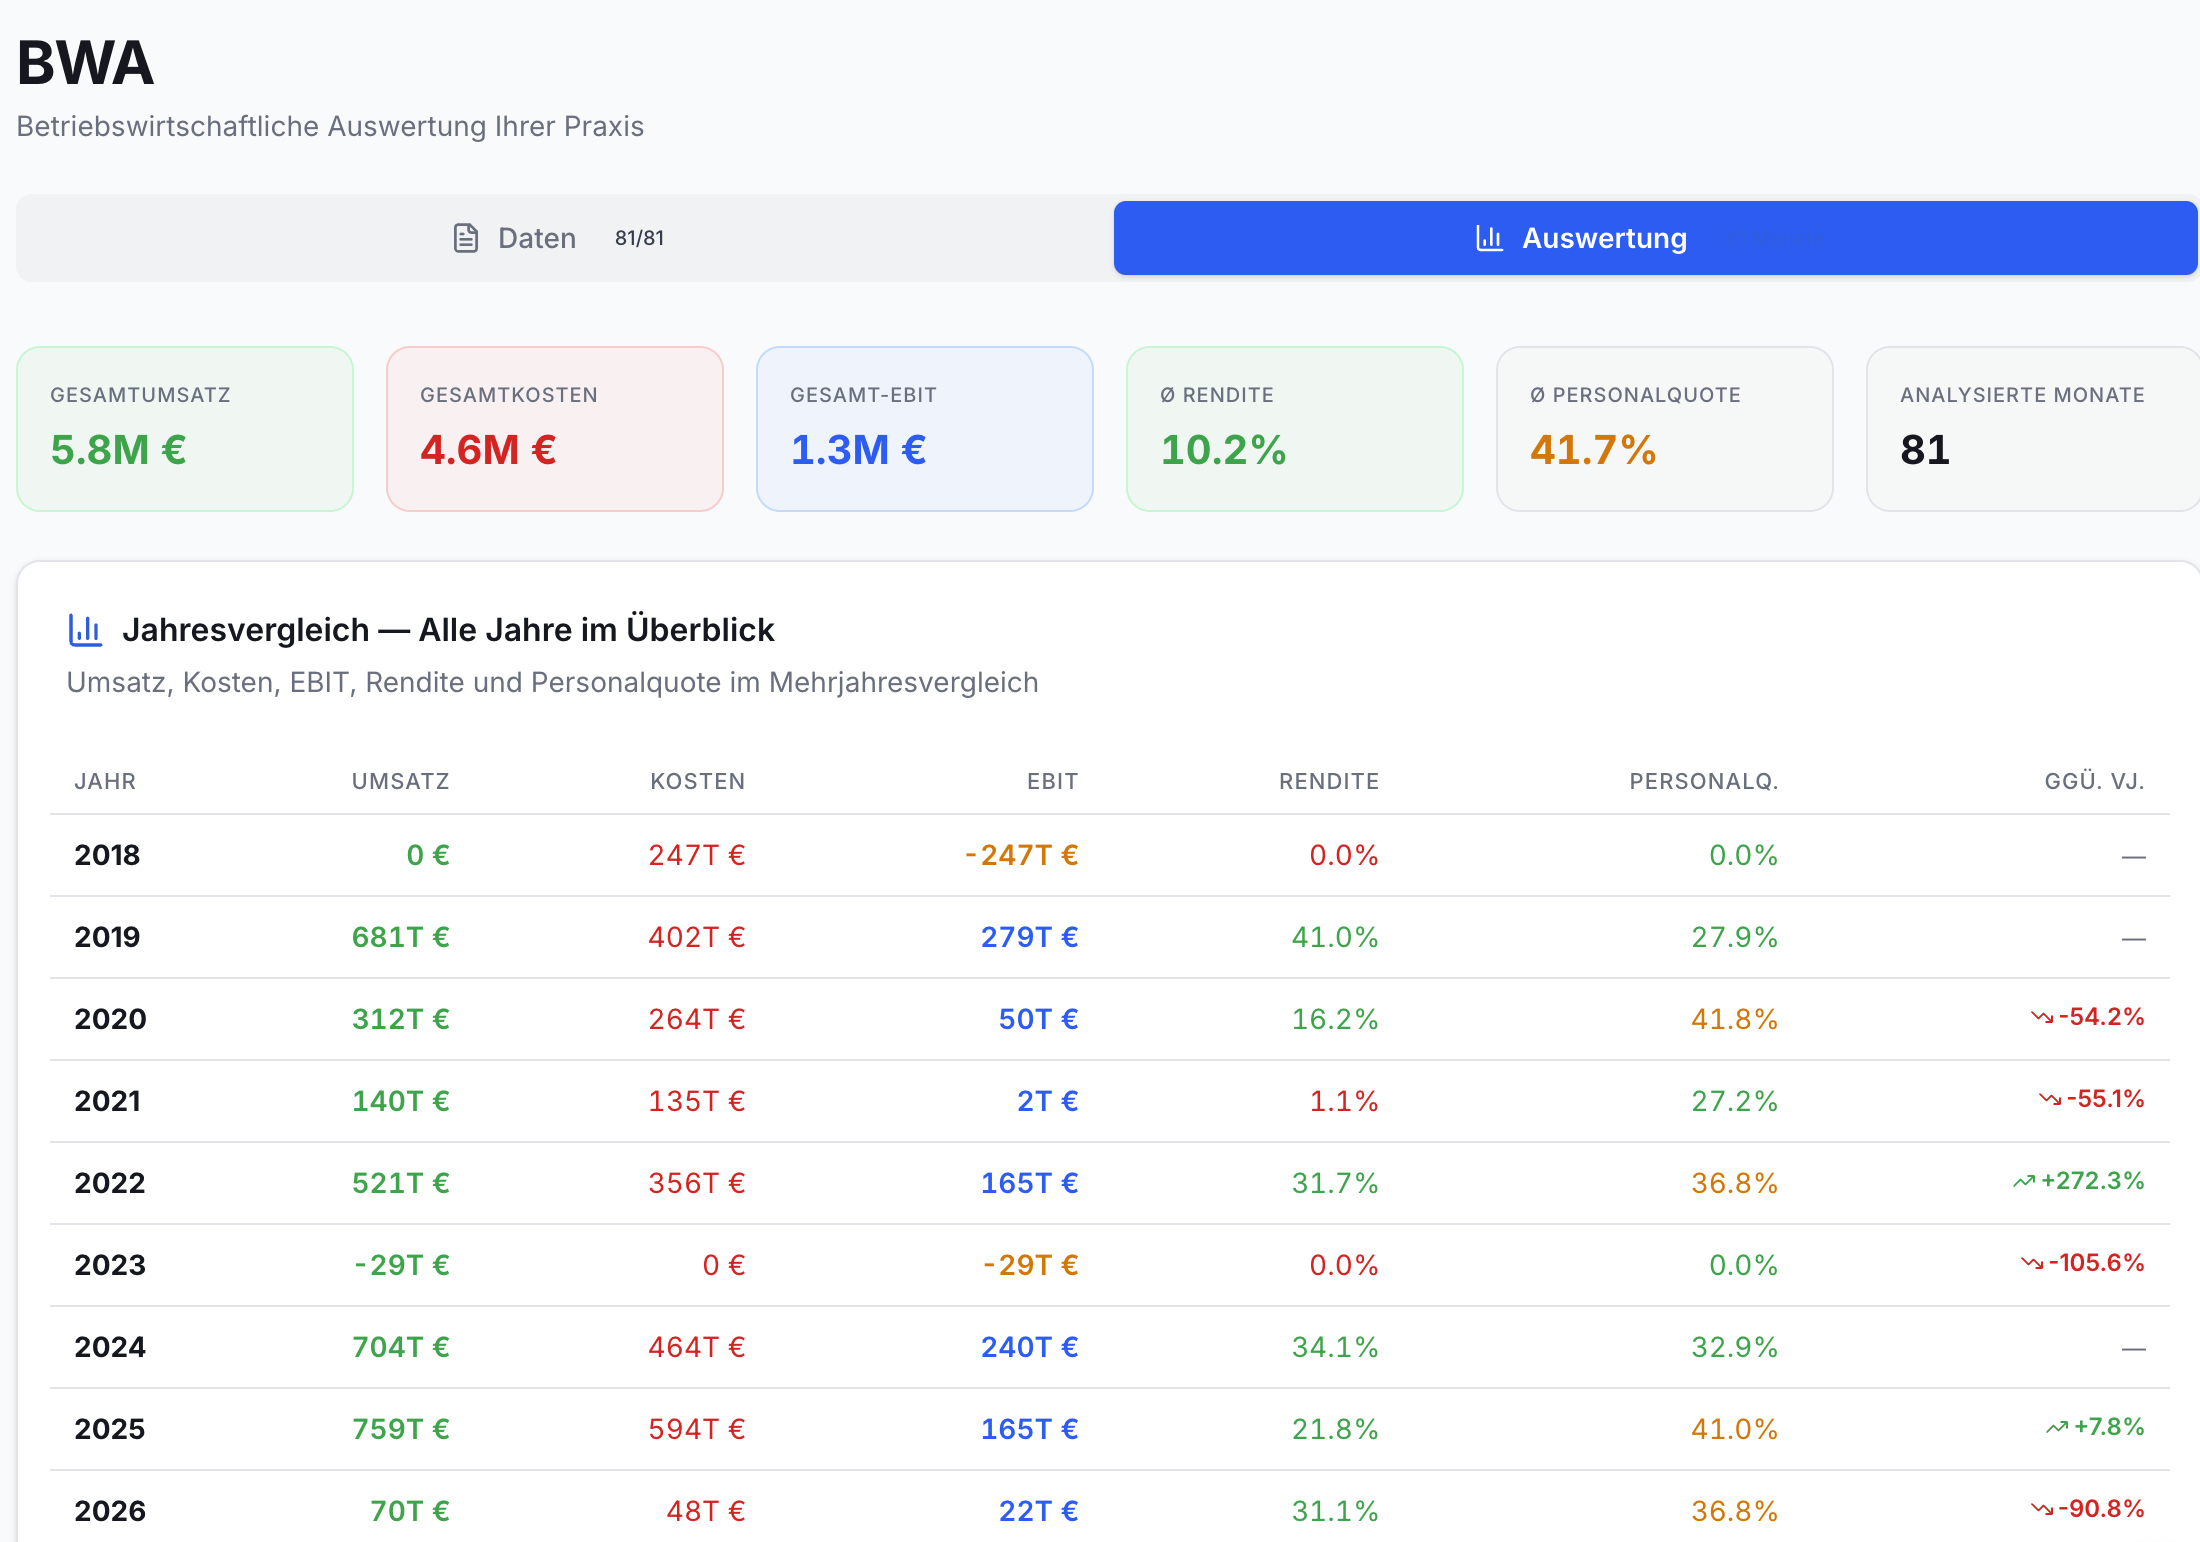
Task: Select the 2018 year row label
Action: [107, 855]
